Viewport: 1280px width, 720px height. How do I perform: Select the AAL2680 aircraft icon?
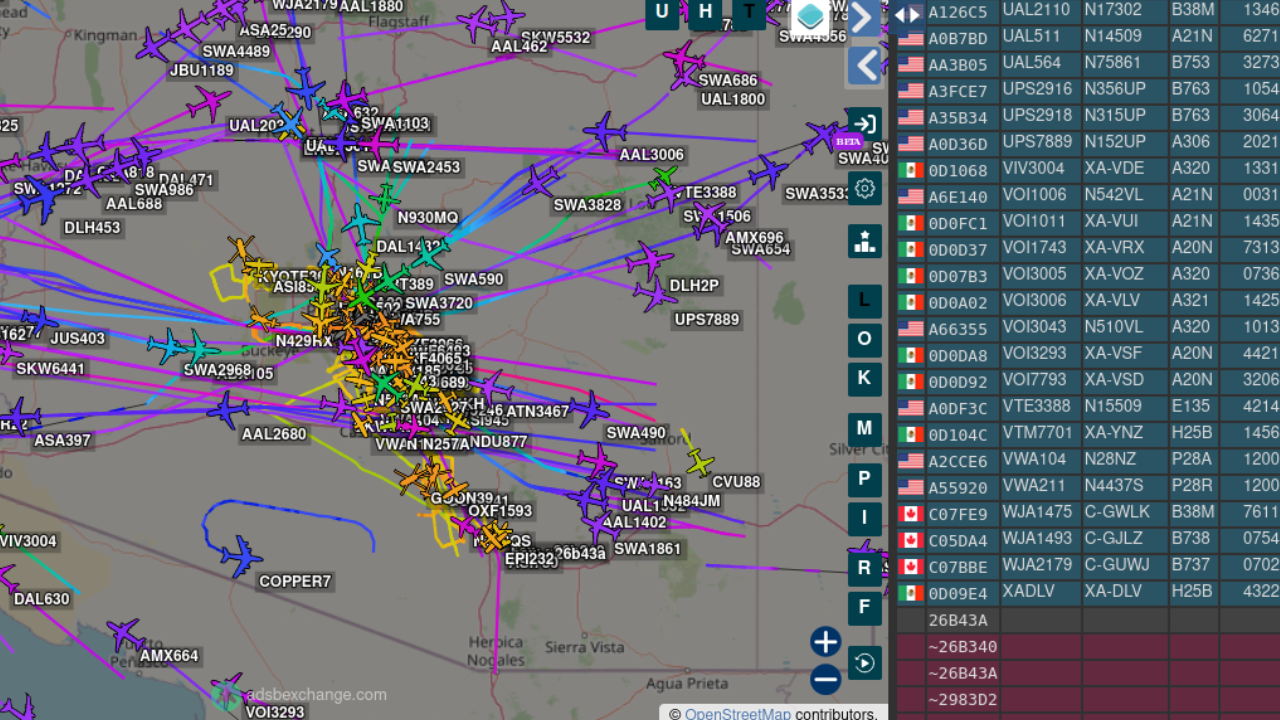tap(228, 409)
